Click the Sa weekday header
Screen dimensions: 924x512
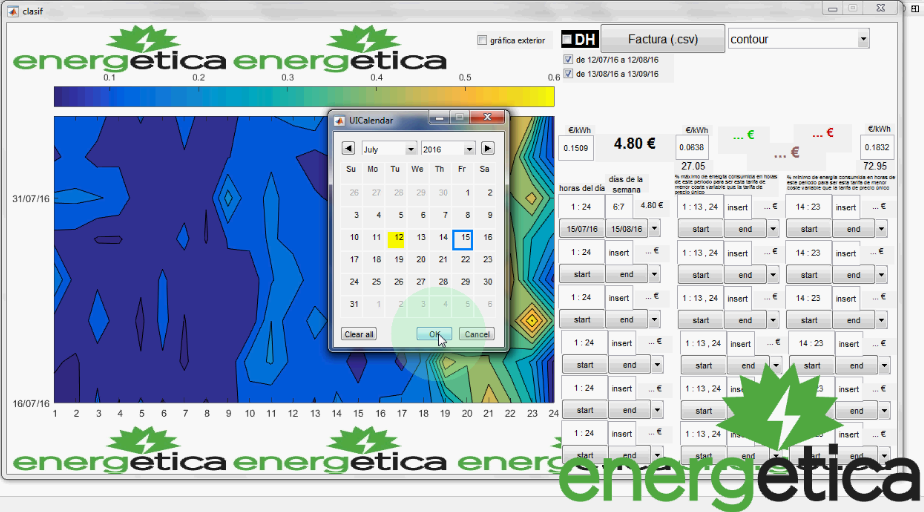pos(484,169)
